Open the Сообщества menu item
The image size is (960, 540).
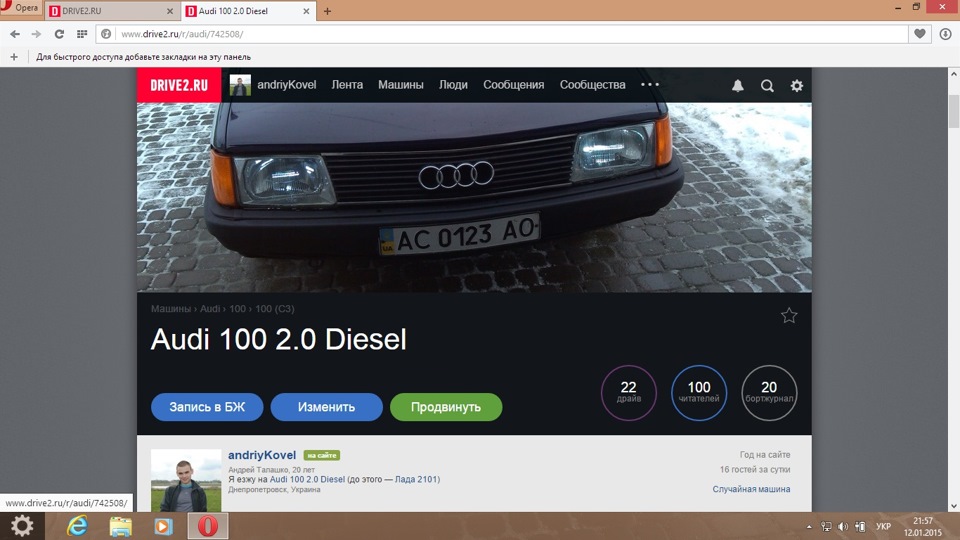[x=593, y=85]
